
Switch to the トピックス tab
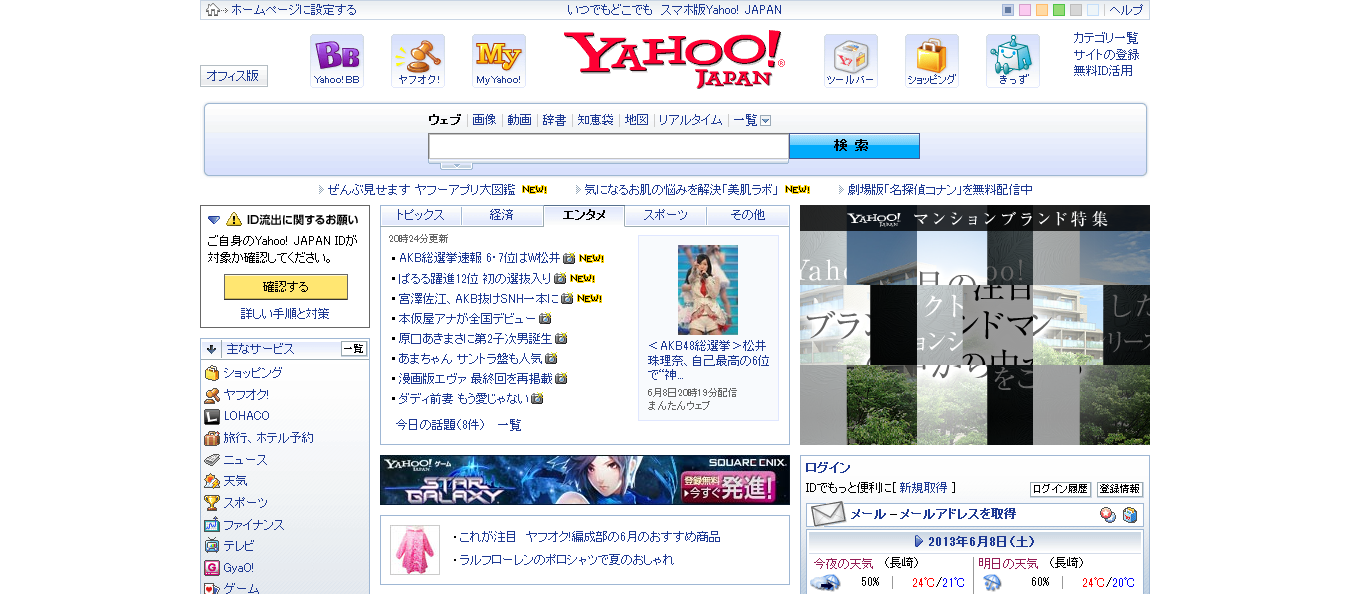[x=420, y=215]
